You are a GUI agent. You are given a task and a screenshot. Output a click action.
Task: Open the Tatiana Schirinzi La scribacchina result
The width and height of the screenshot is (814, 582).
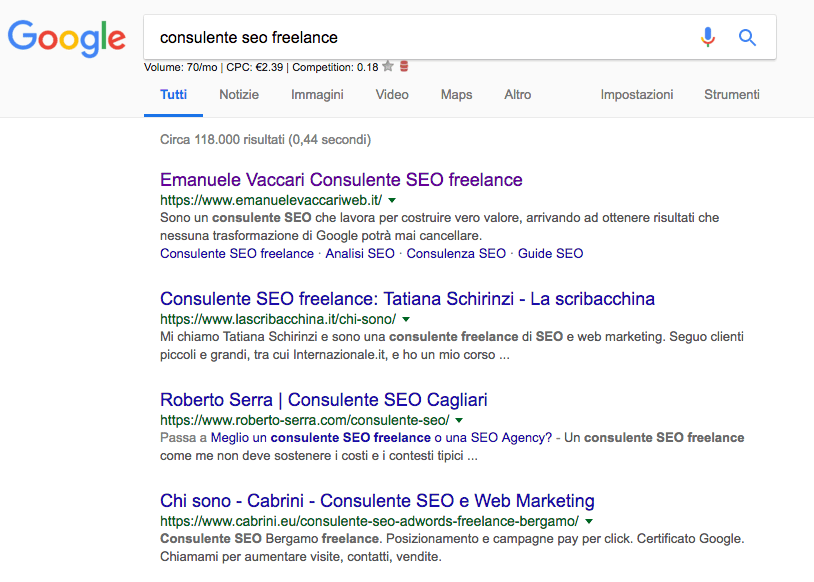pos(407,298)
